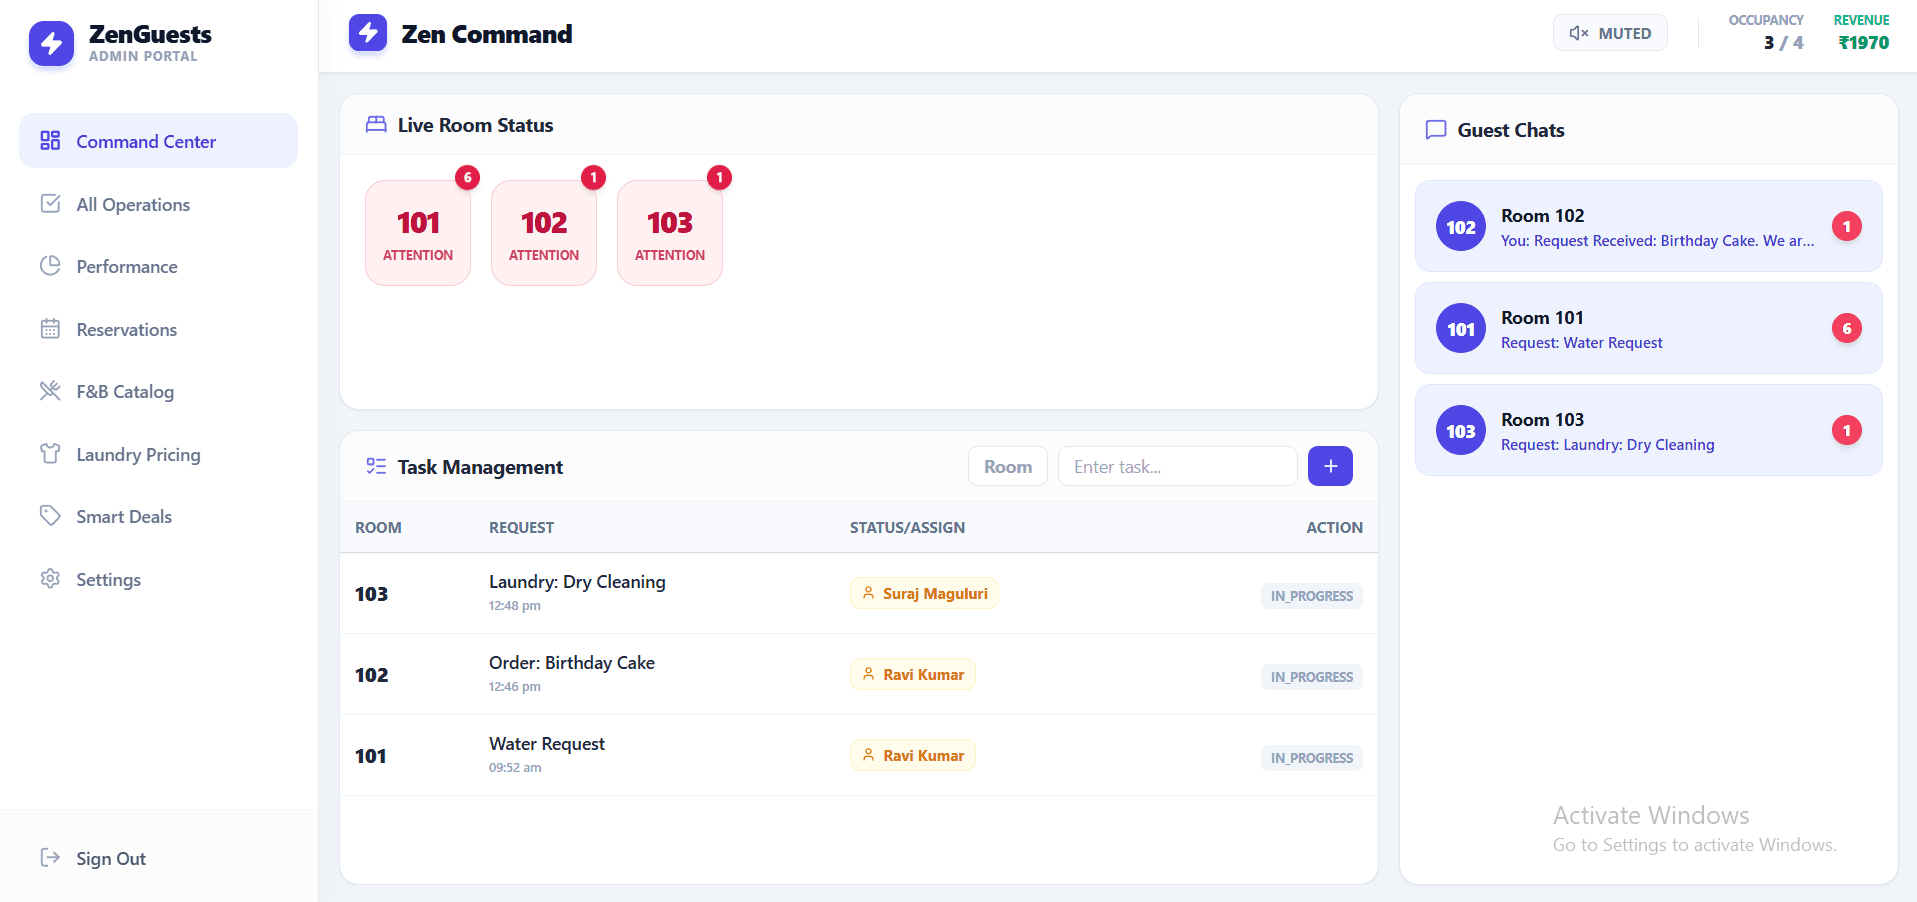Open the Ravi Kumar assignee selector for Birthday Cake

point(911,674)
